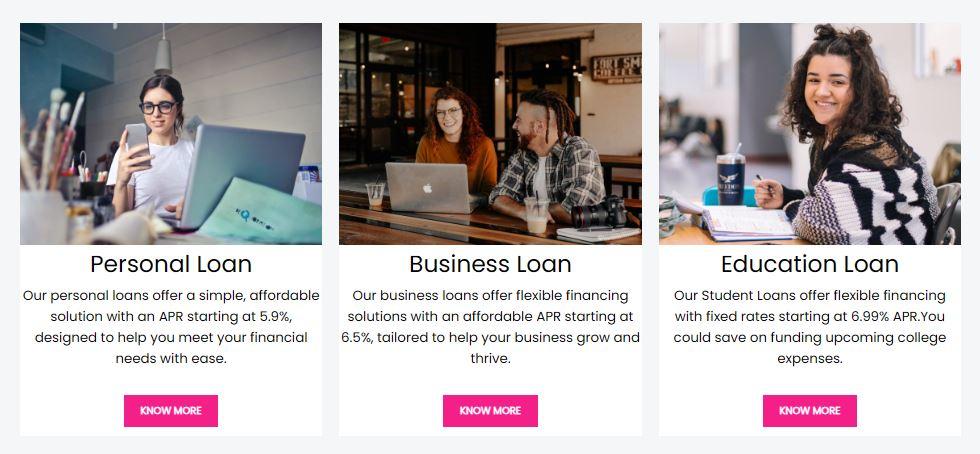Click KNOW MORE under Business Loan
980x454 pixels.
click(x=490, y=411)
